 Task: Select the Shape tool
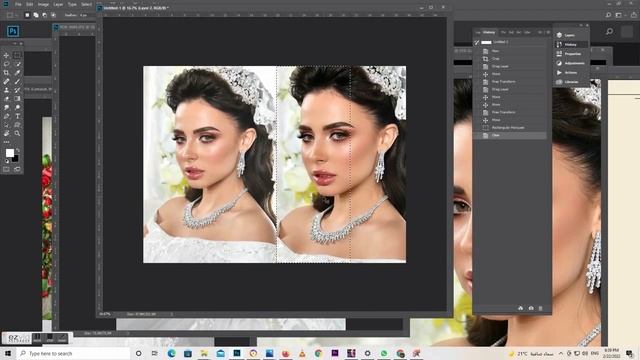click(x=17, y=125)
